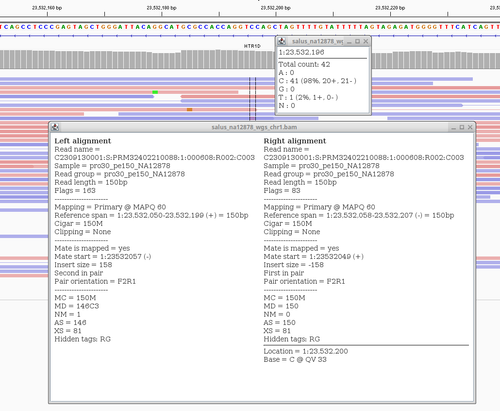Click the 23,532,220 bp ruler label
Screen dimensions: 500x411
pos(390,8)
